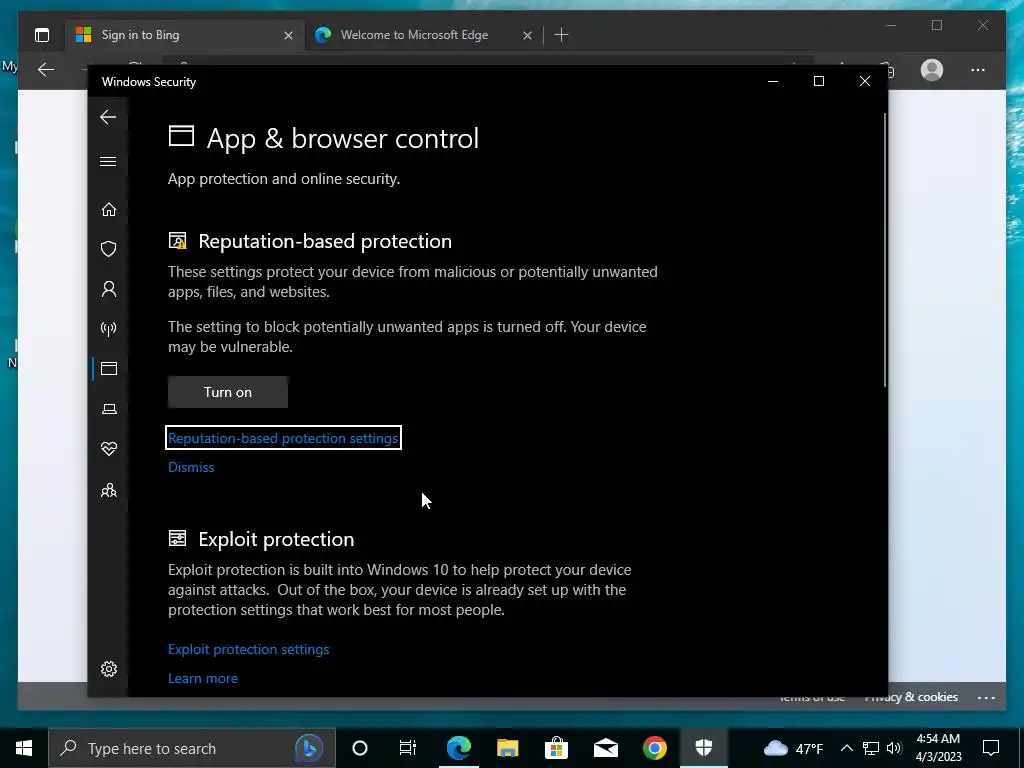Open Firewall & network protection icon

(108, 328)
